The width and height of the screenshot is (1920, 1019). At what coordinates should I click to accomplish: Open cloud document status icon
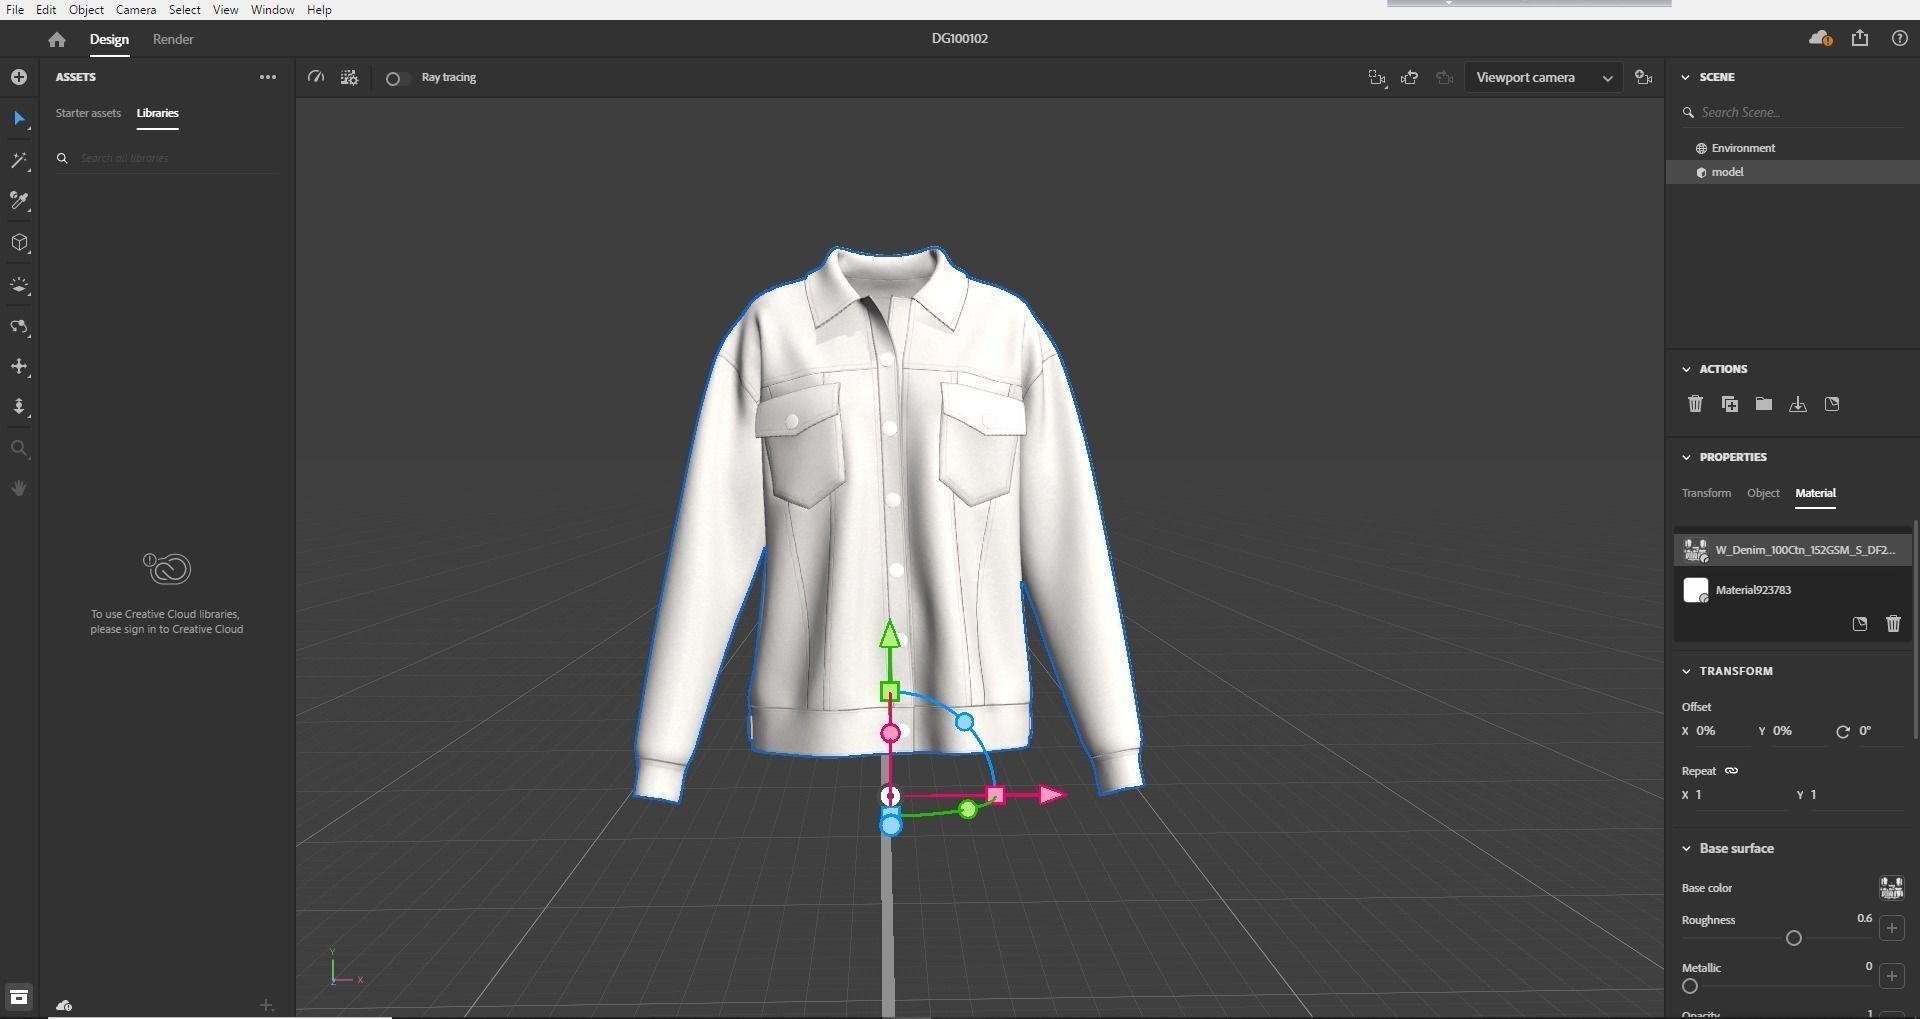1820,39
